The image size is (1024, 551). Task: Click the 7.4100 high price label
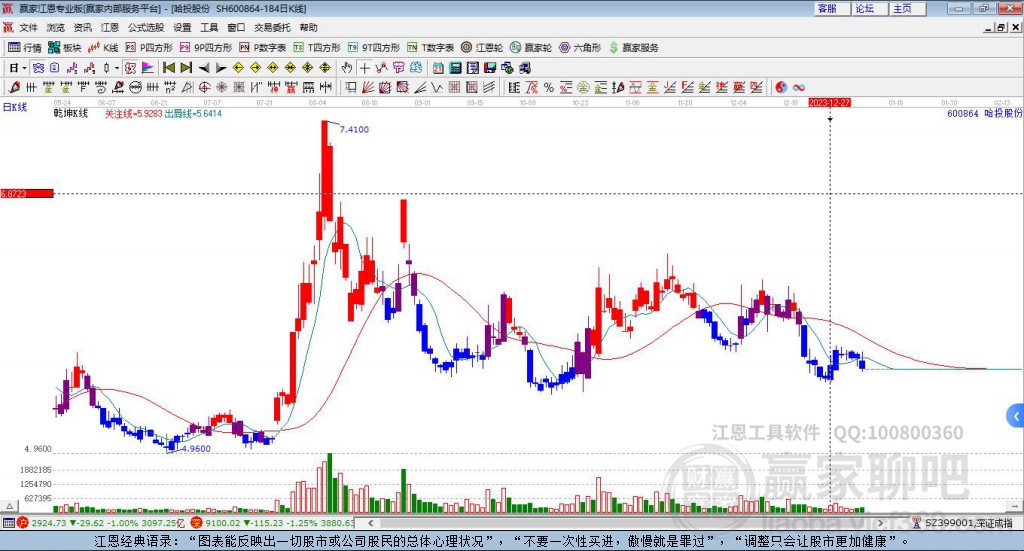click(354, 129)
